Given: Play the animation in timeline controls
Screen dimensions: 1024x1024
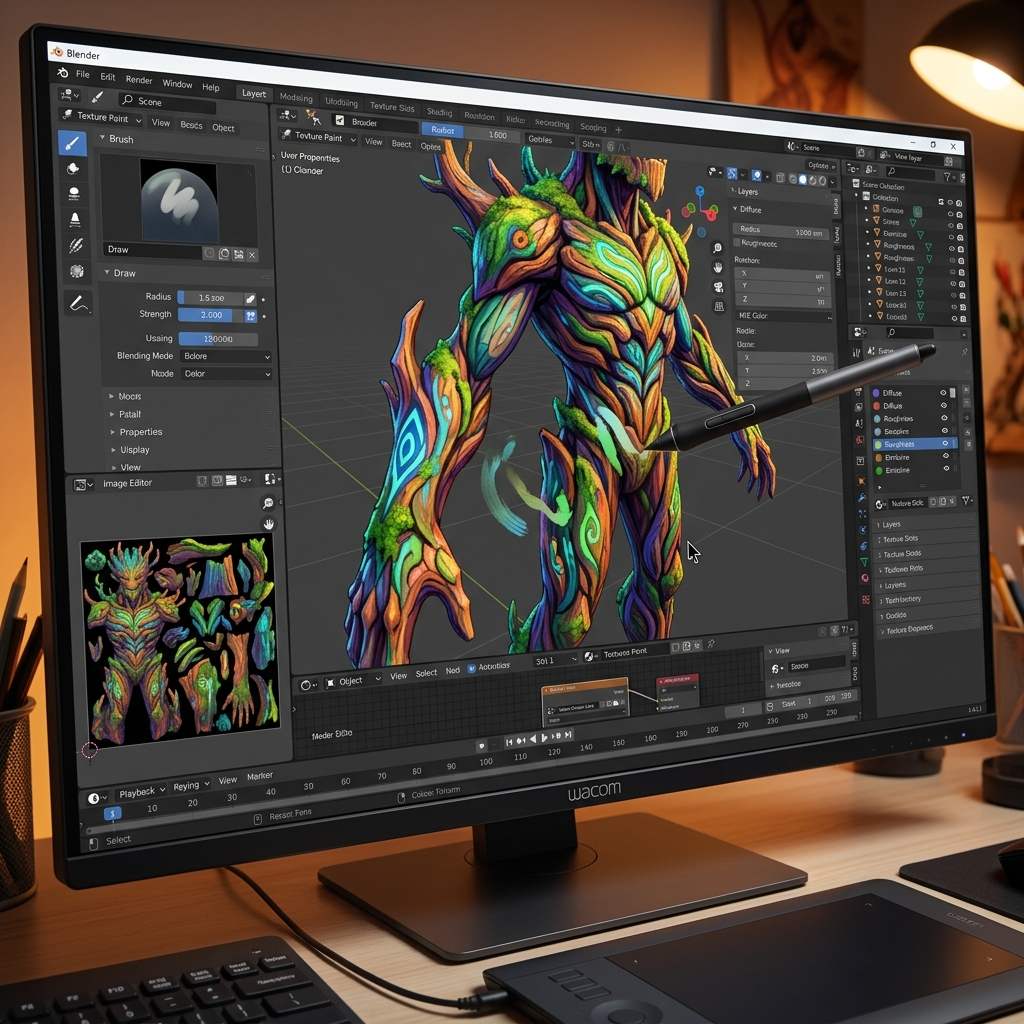Looking at the screenshot, I should 545,738.
